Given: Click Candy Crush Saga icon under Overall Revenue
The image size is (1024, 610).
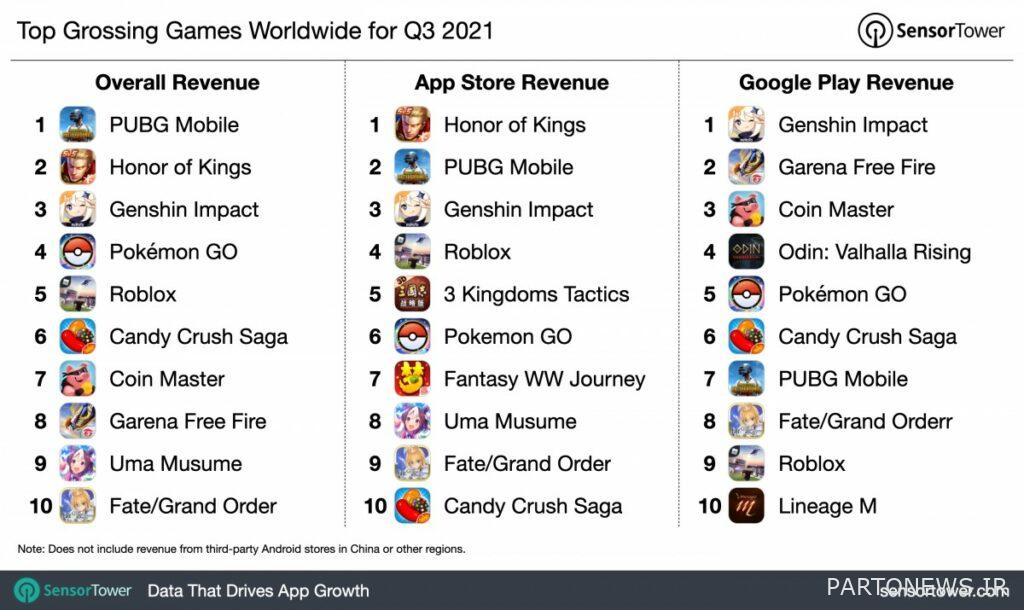Looking at the screenshot, I should [x=78, y=336].
